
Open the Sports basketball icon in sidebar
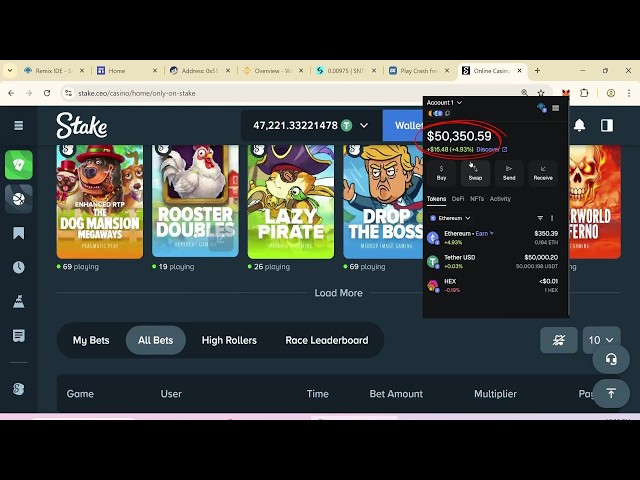click(19, 199)
